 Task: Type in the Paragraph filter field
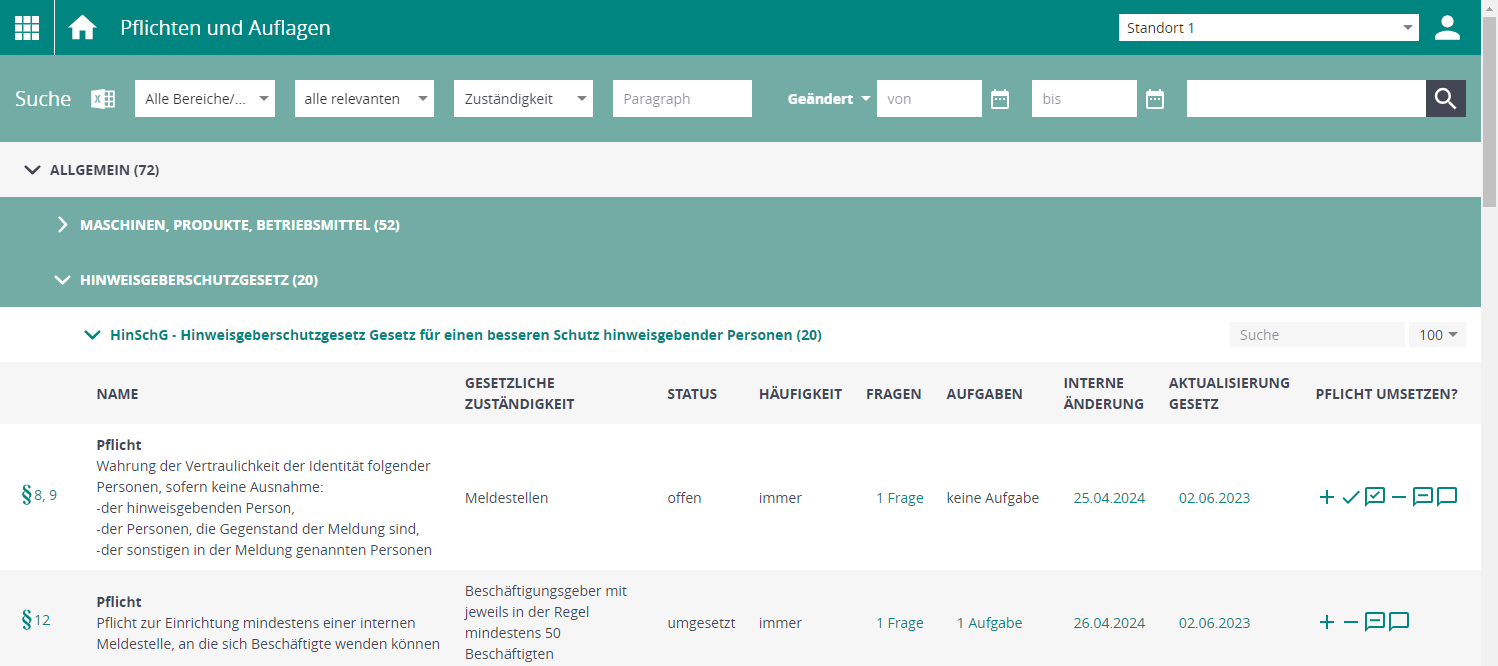pyautogui.click(x=682, y=98)
